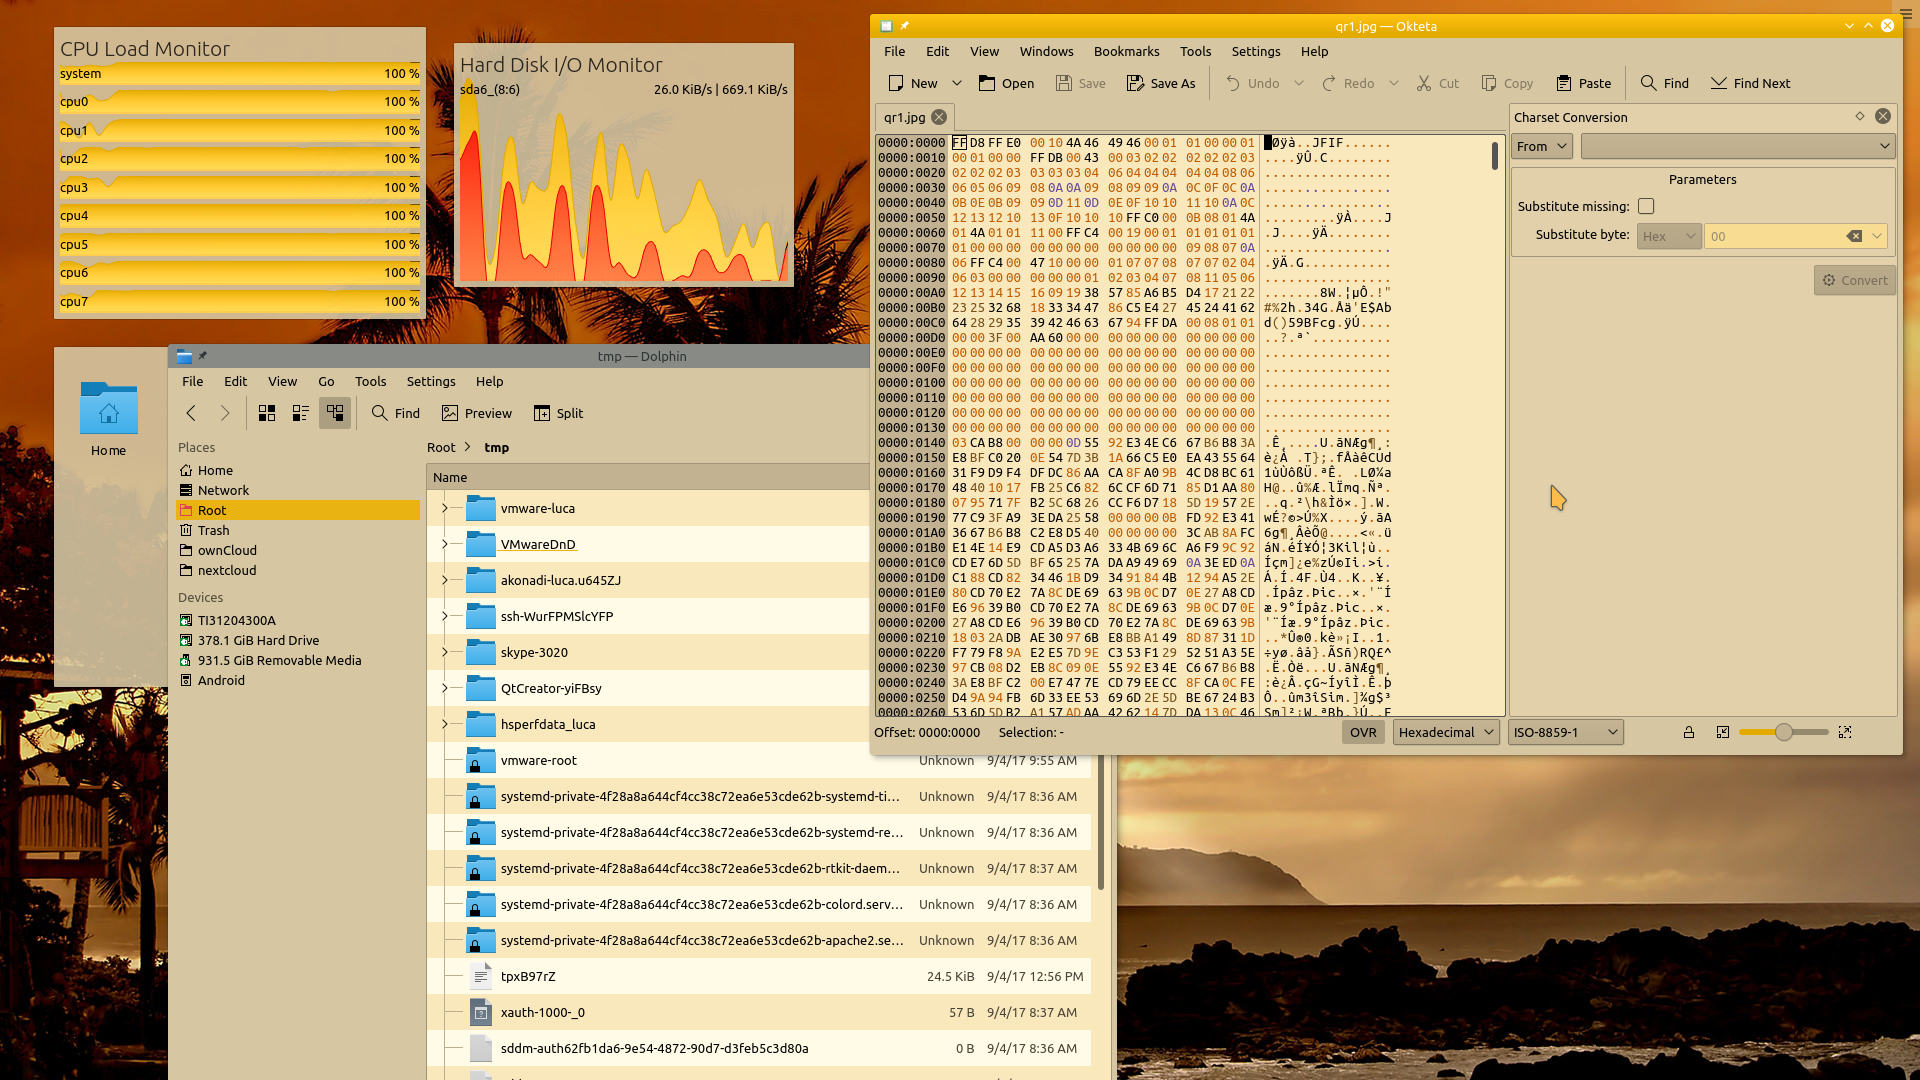Close the Charset Conversion panel
This screenshot has height=1080, width=1920.
point(1883,116)
